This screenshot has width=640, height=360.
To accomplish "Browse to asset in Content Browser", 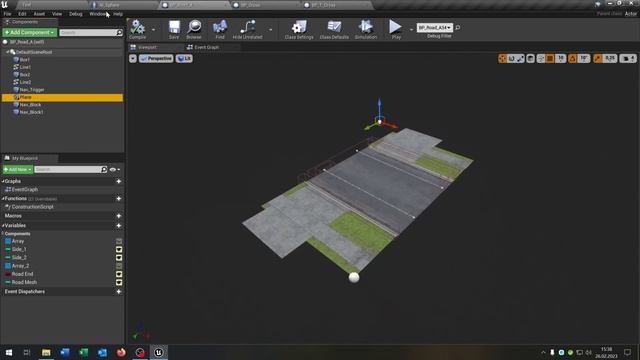I will coord(194,29).
